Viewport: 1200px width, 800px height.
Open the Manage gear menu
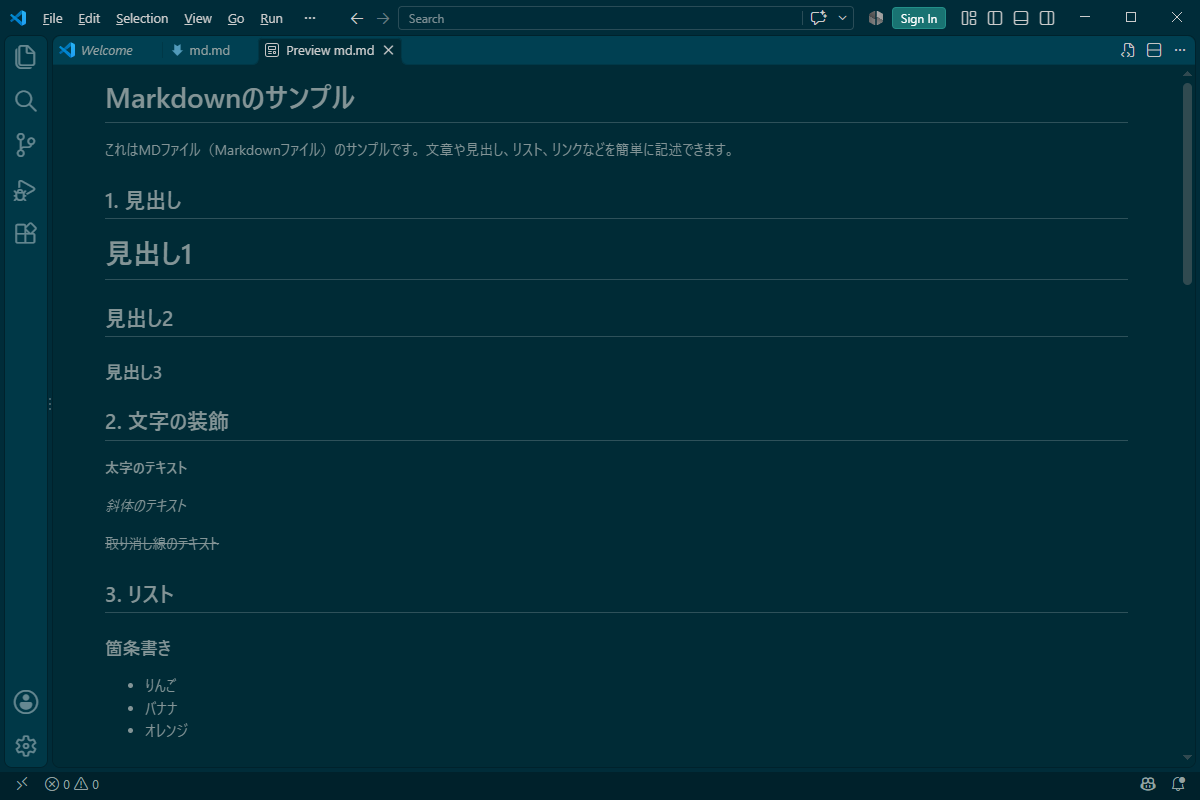26,746
